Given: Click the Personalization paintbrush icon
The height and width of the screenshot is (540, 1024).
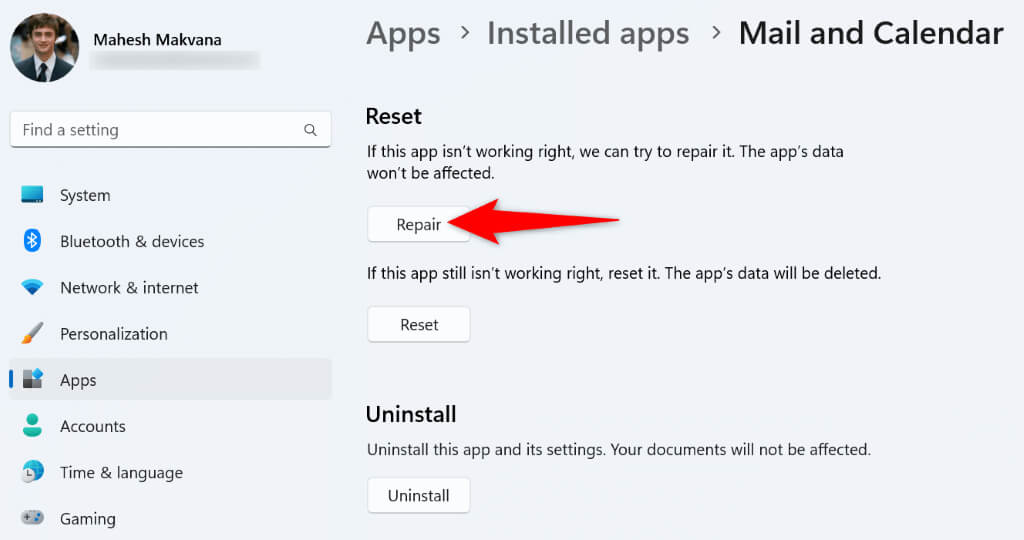Looking at the screenshot, I should [32, 333].
